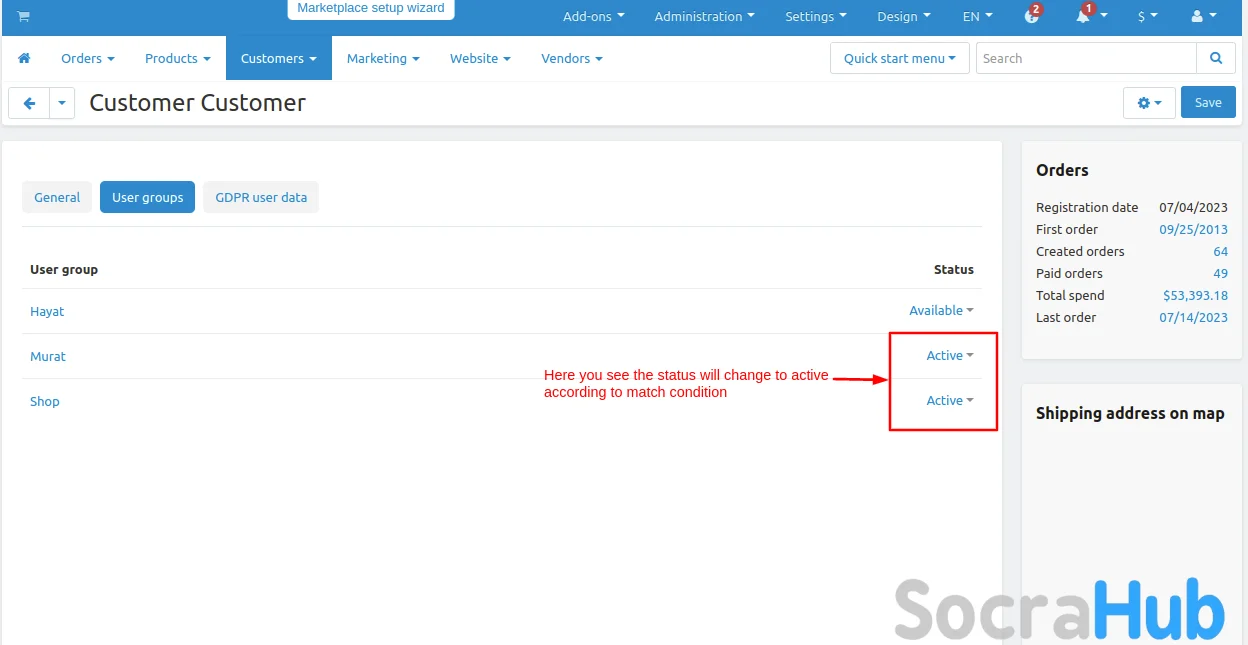Click the back arrow button
This screenshot has width=1248, height=645.
pos(29,103)
